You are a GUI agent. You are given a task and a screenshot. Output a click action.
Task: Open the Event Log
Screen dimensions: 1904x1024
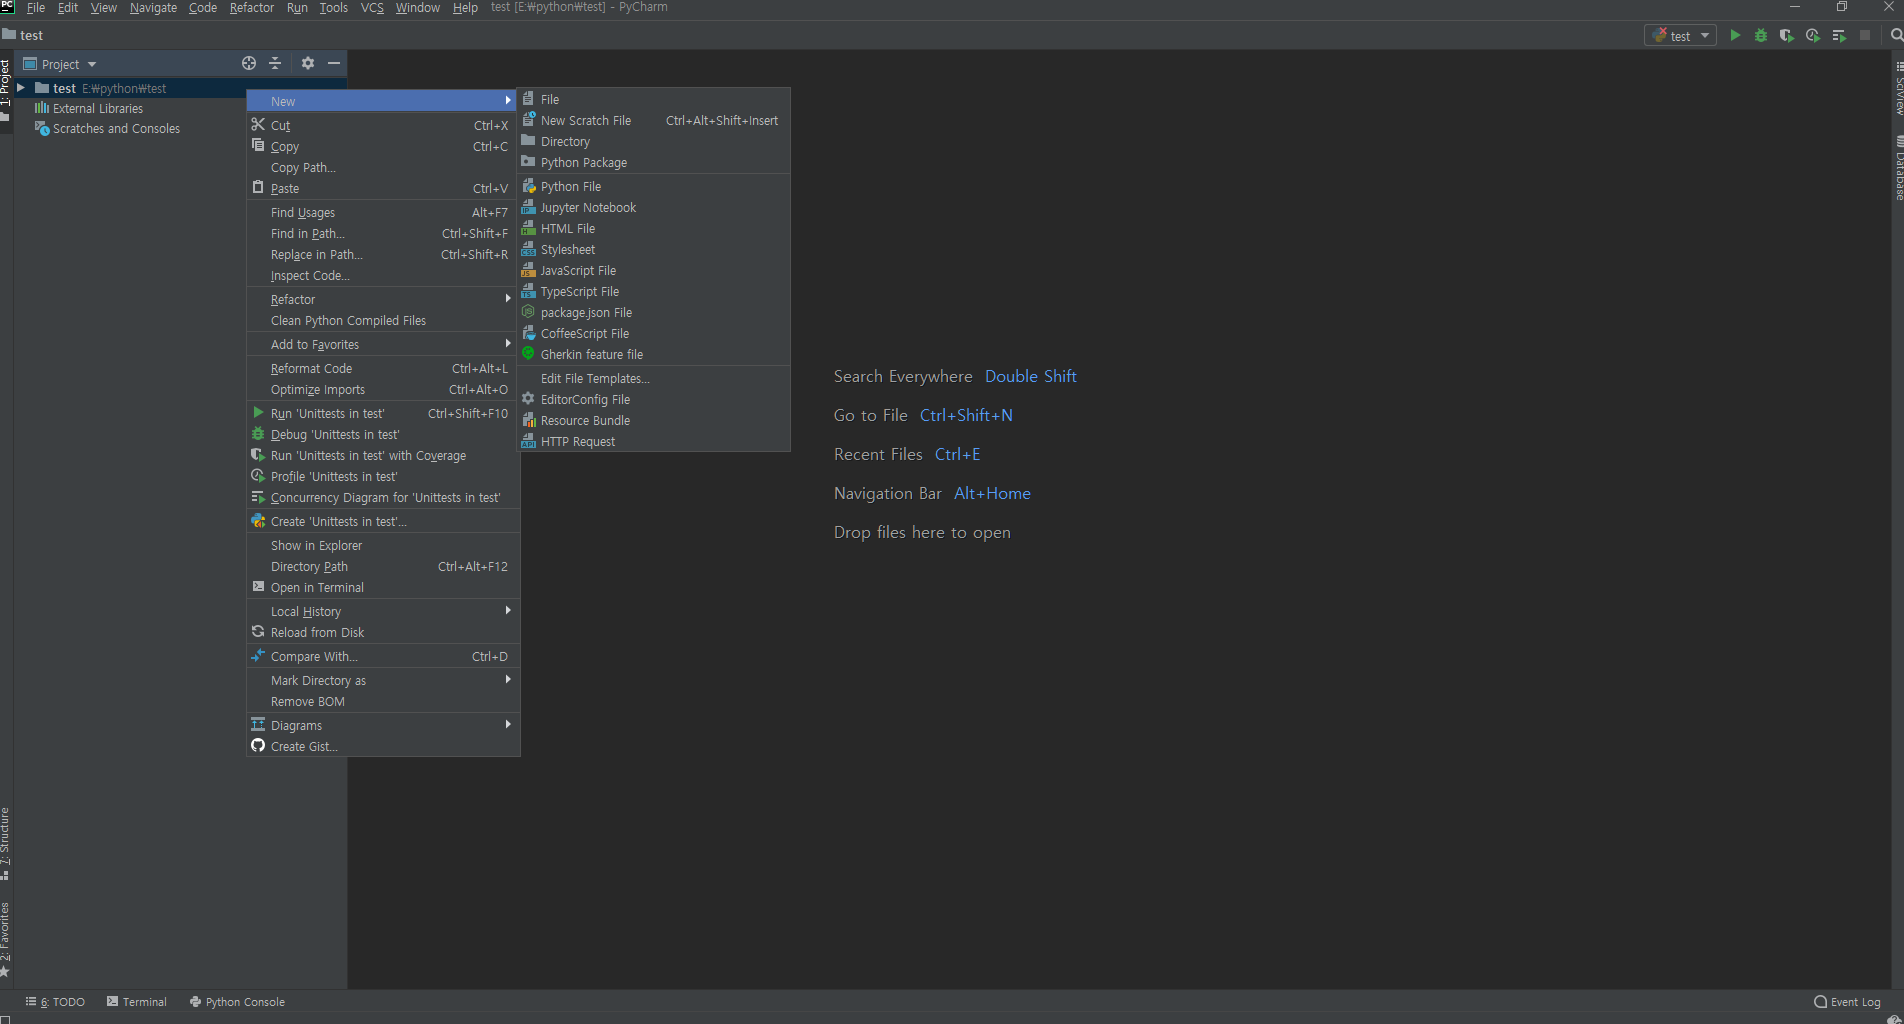[x=1847, y=1002]
